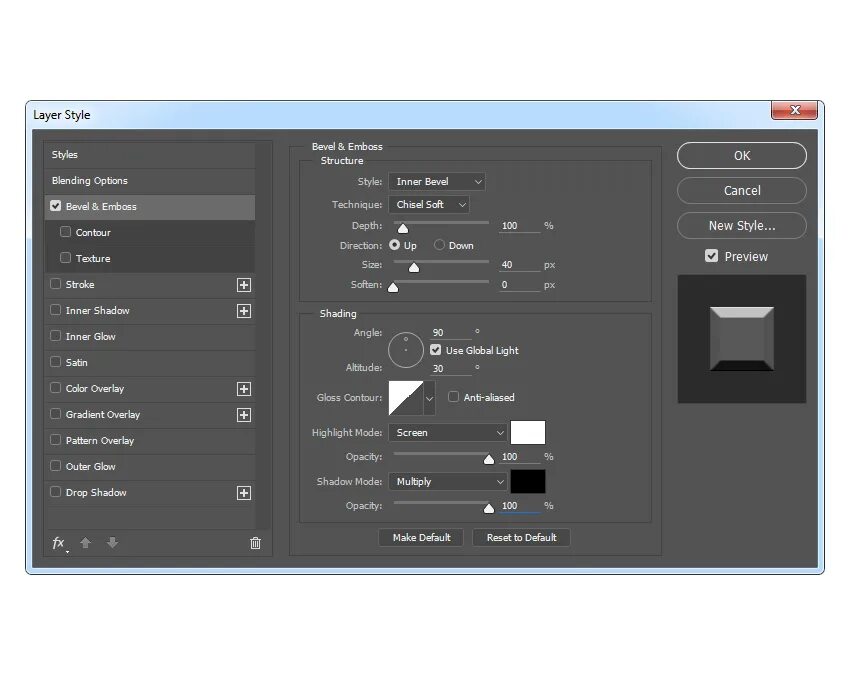Open the Styles section
This screenshot has height=675, width=850.
click(x=150, y=155)
